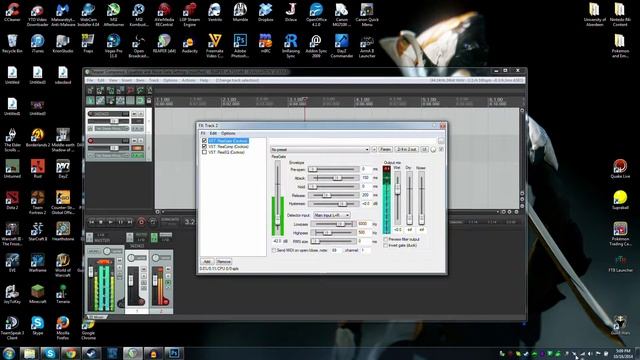640x360 pixels.
Task: Open Skype desktop shortcut
Action: 38,326
